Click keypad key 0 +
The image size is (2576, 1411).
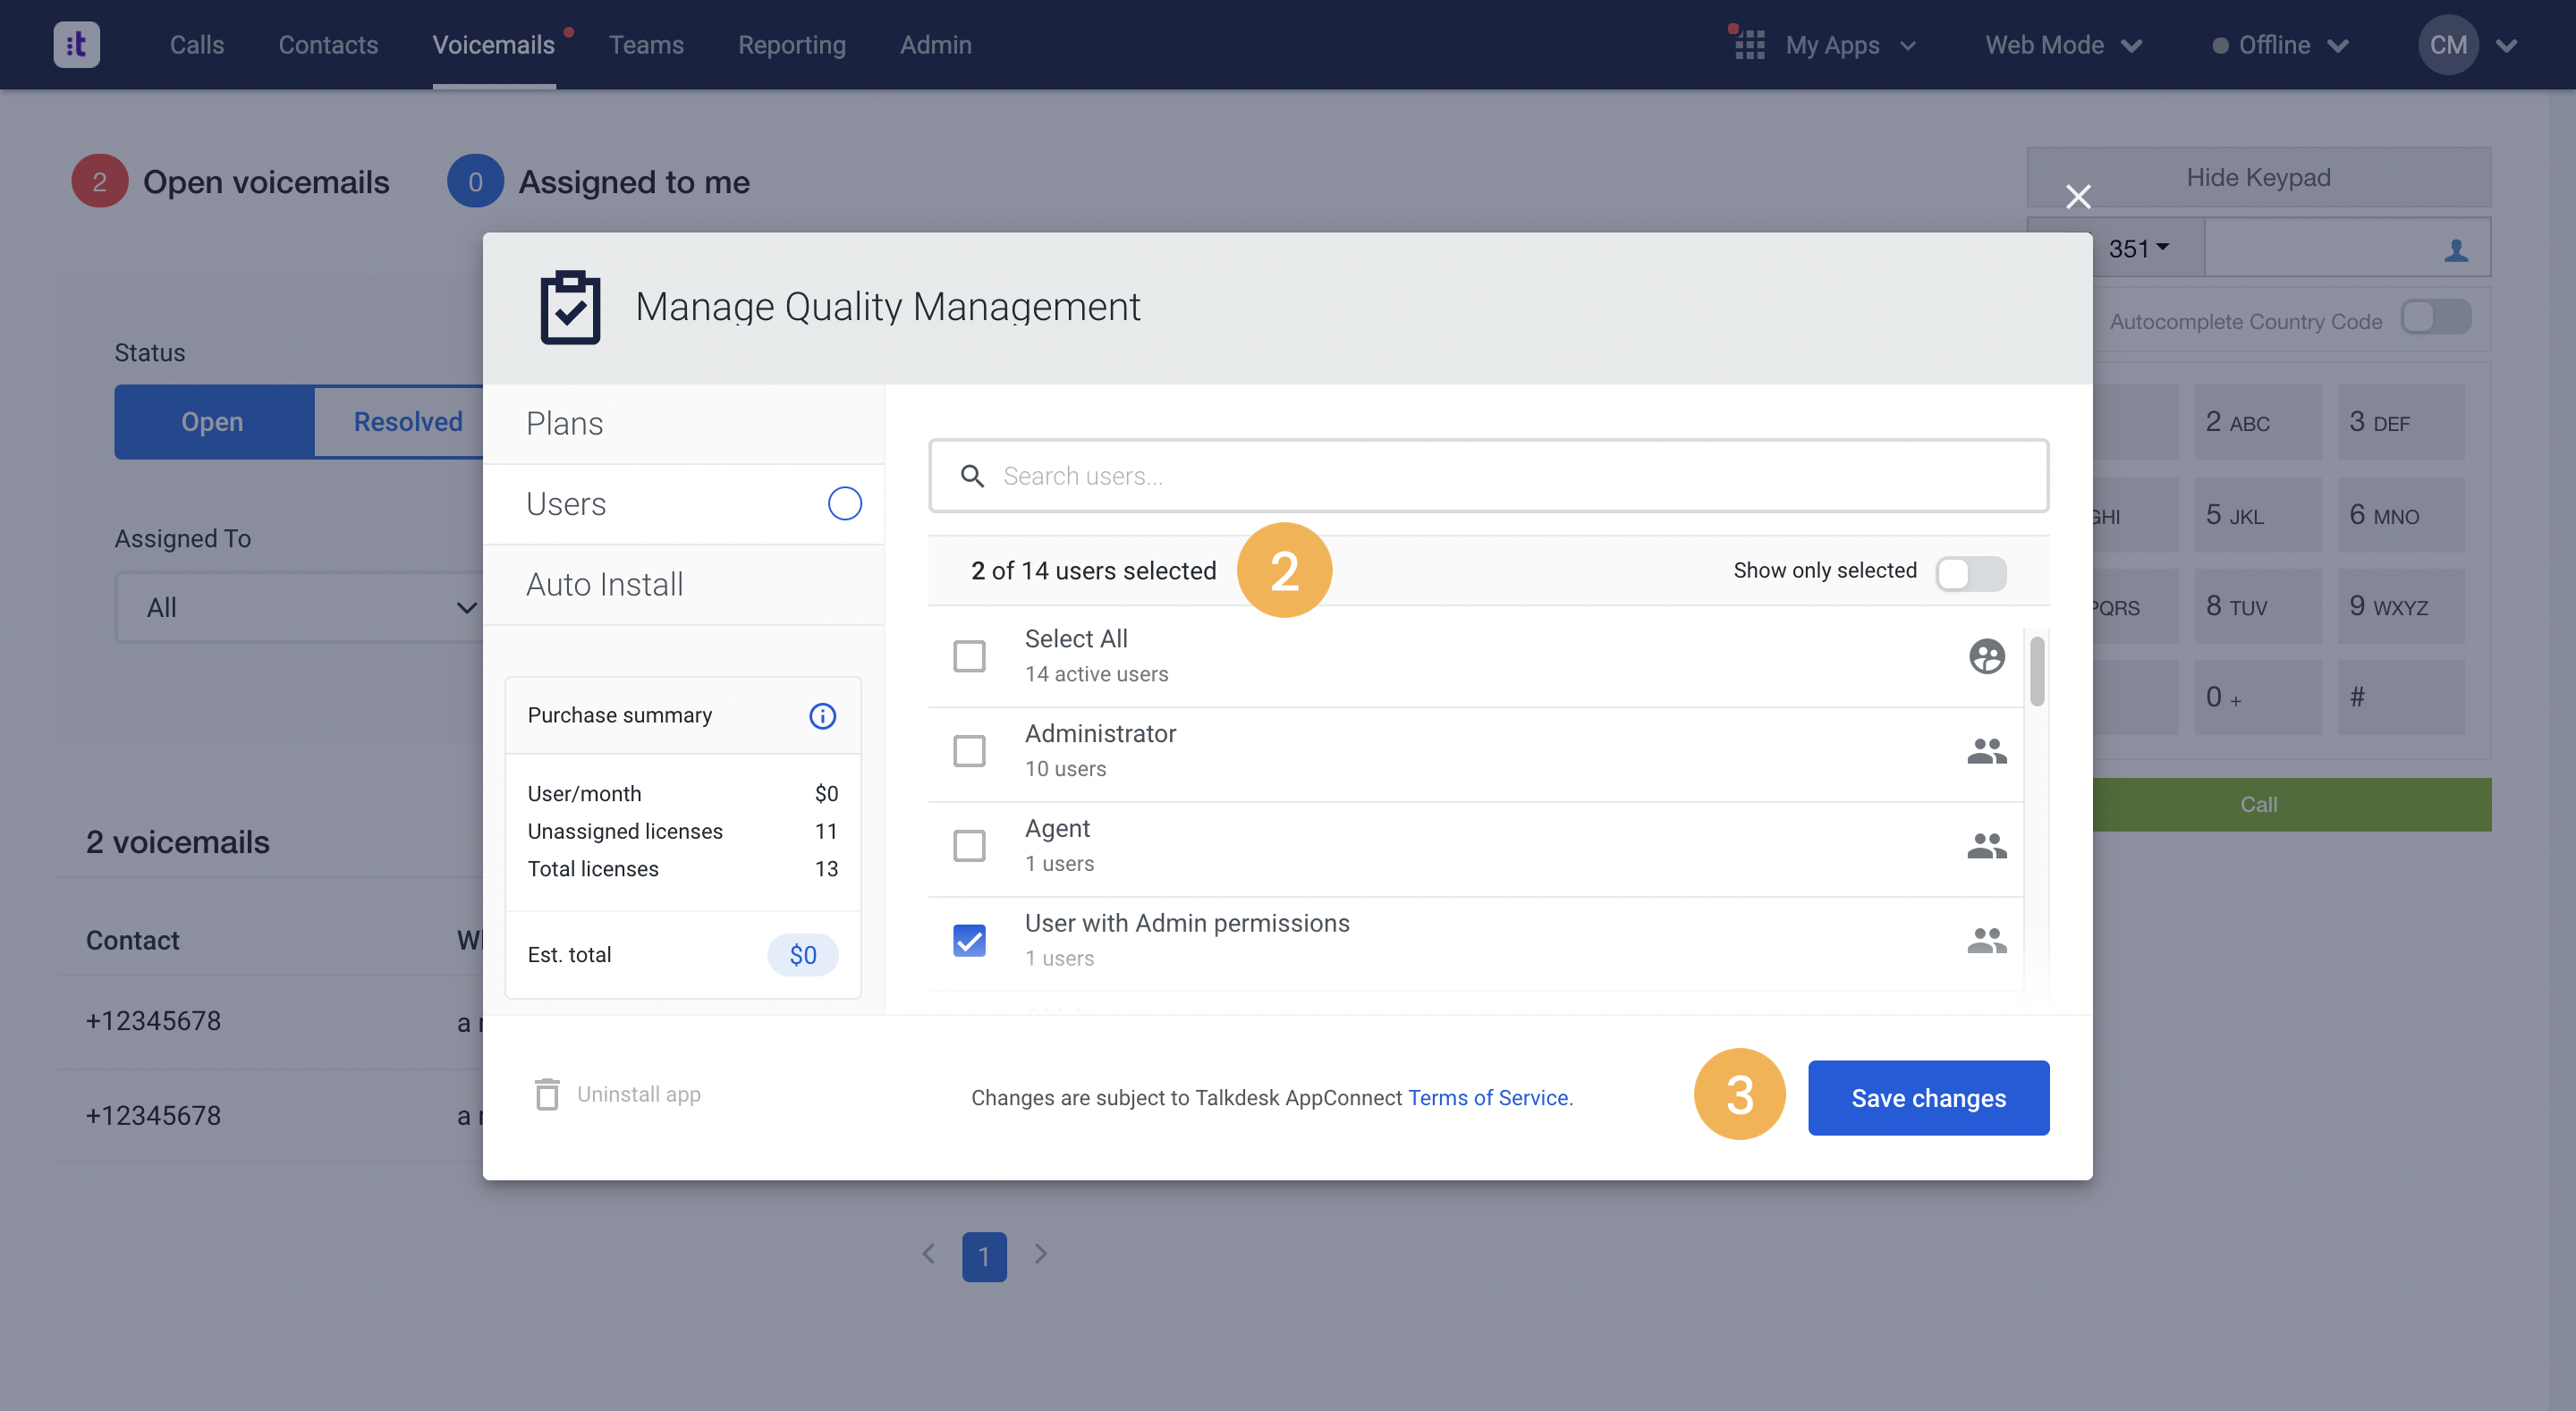[2257, 697]
